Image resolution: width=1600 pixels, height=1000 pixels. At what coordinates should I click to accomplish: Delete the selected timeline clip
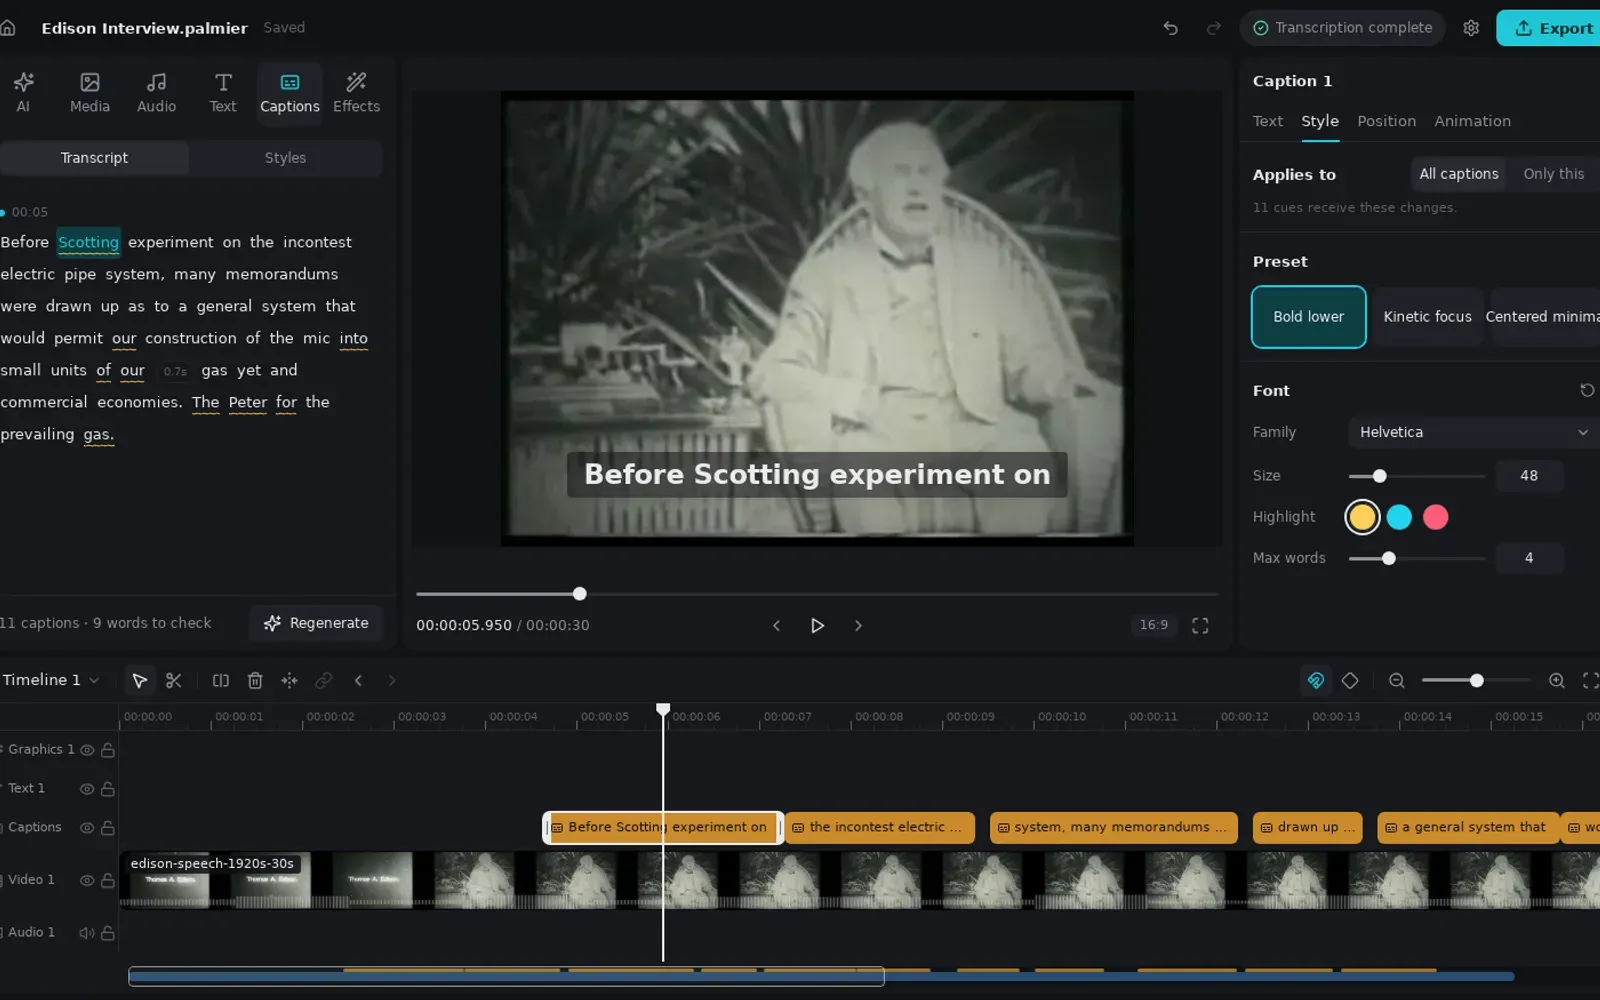[x=255, y=681]
